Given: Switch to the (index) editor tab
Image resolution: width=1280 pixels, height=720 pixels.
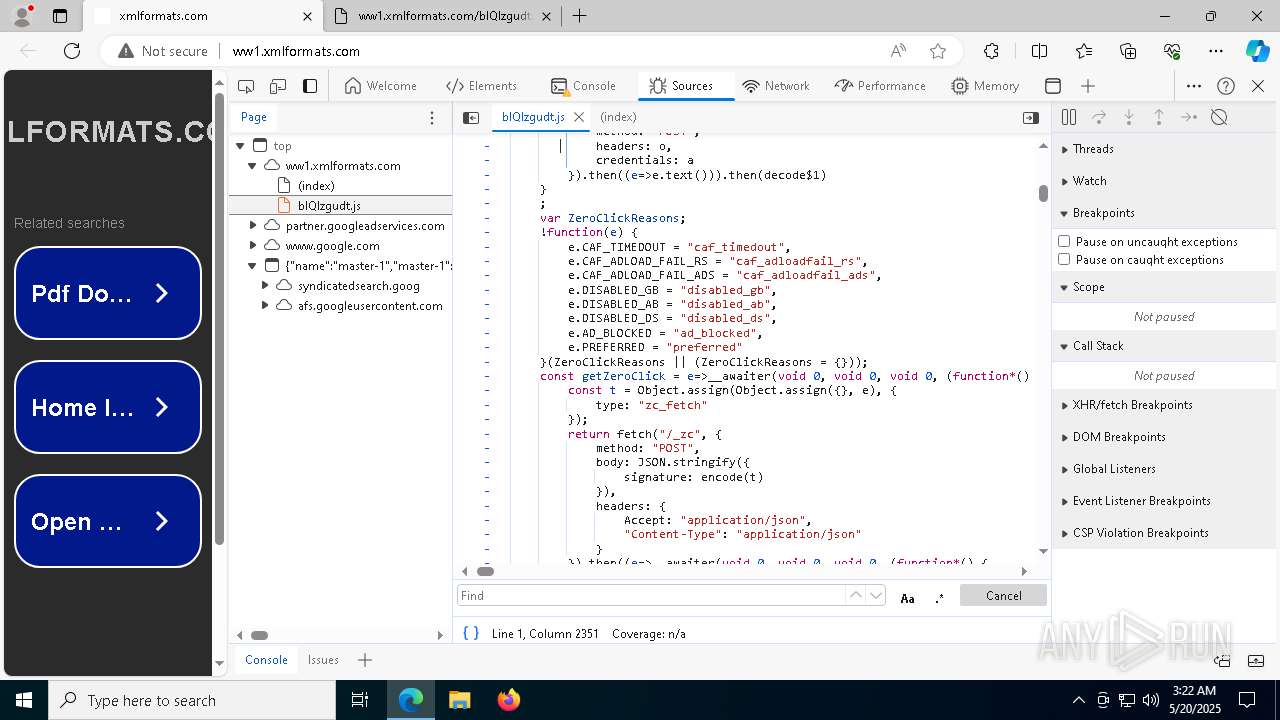Looking at the screenshot, I should point(618,117).
